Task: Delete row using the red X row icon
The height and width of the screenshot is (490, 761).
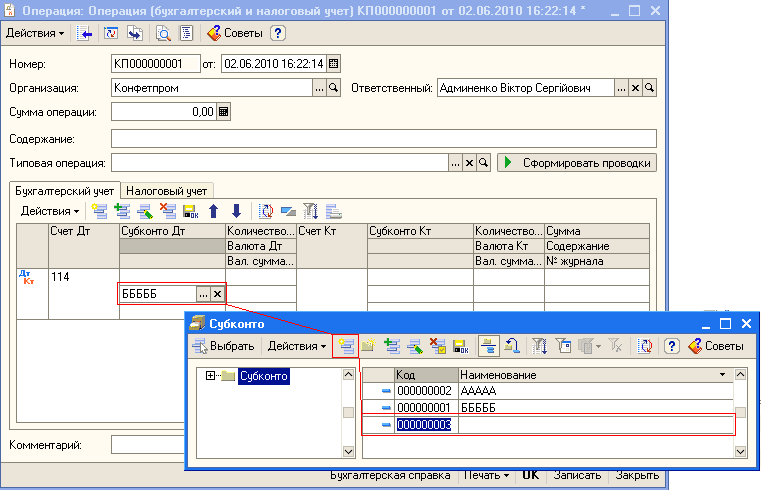Action: pyautogui.click(x=166, y=211)
